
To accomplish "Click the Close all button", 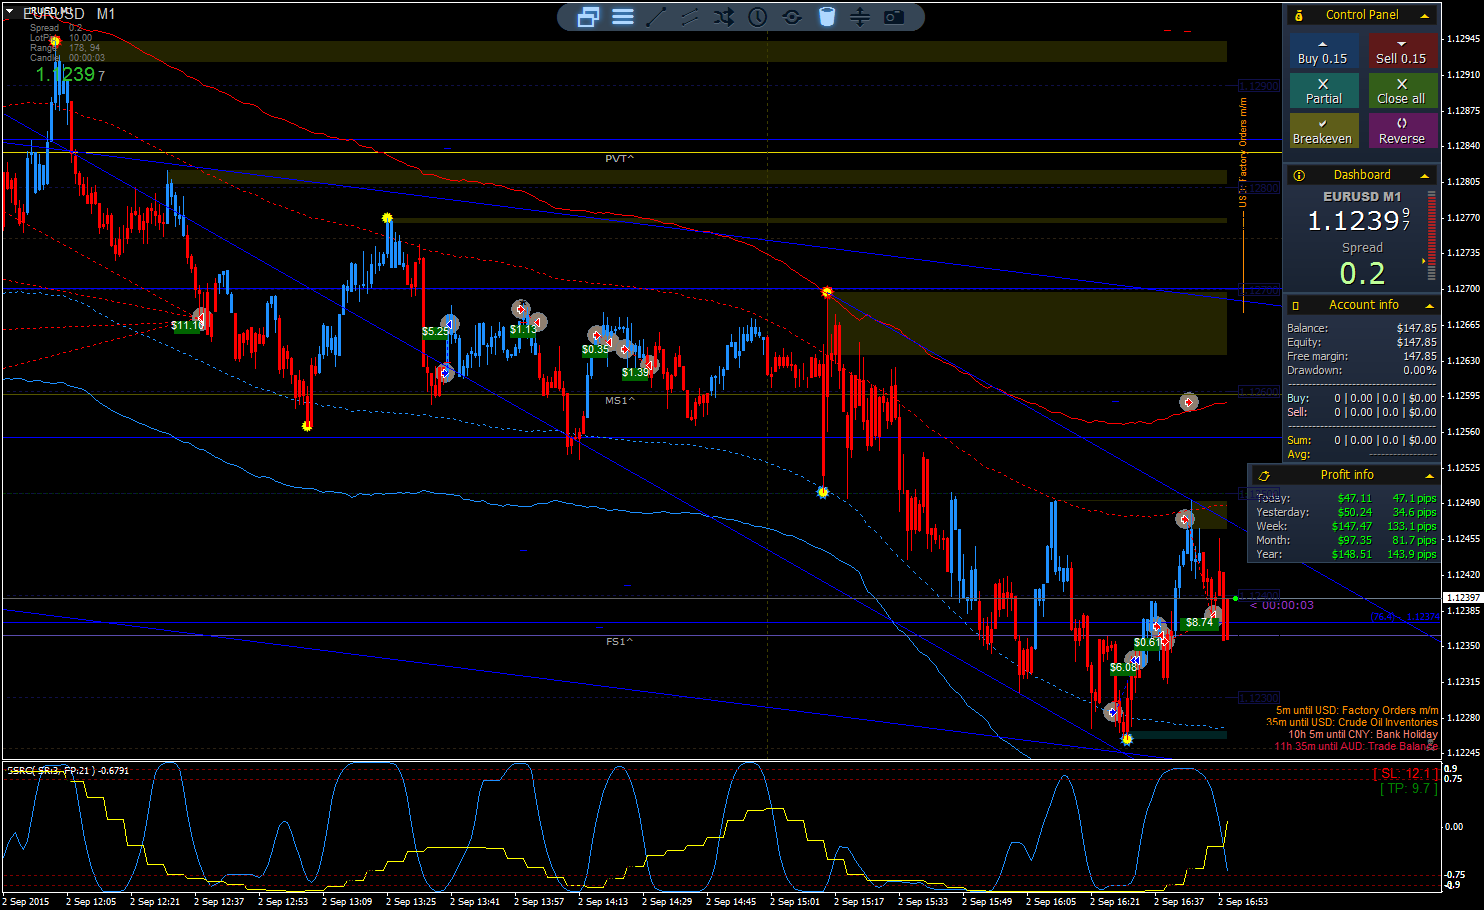I will tap(1402, 91).
